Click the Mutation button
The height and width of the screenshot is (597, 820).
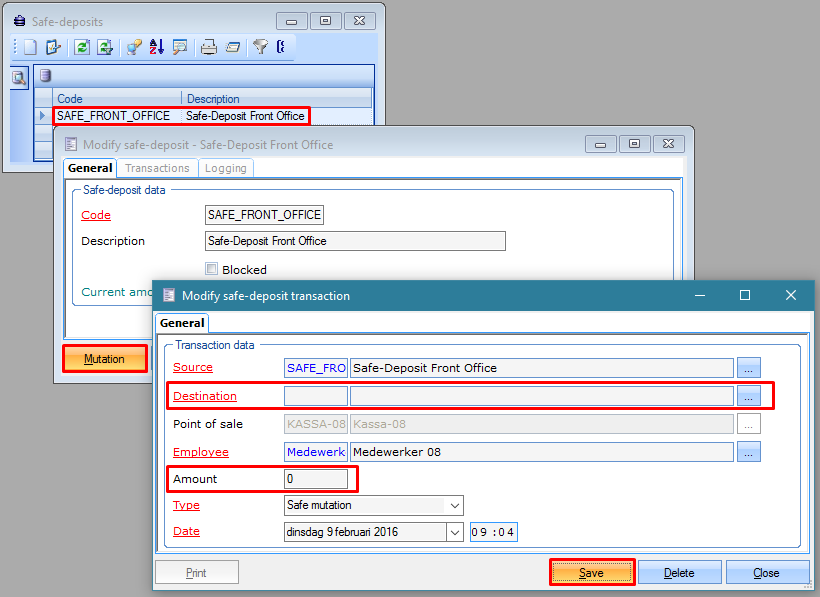coord(104,359)
